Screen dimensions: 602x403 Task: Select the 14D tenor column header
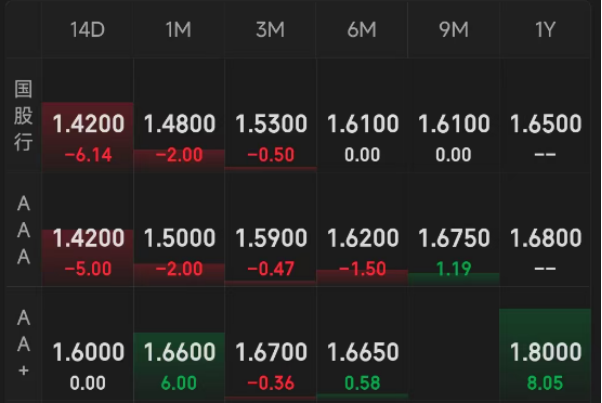pos(87,30)
